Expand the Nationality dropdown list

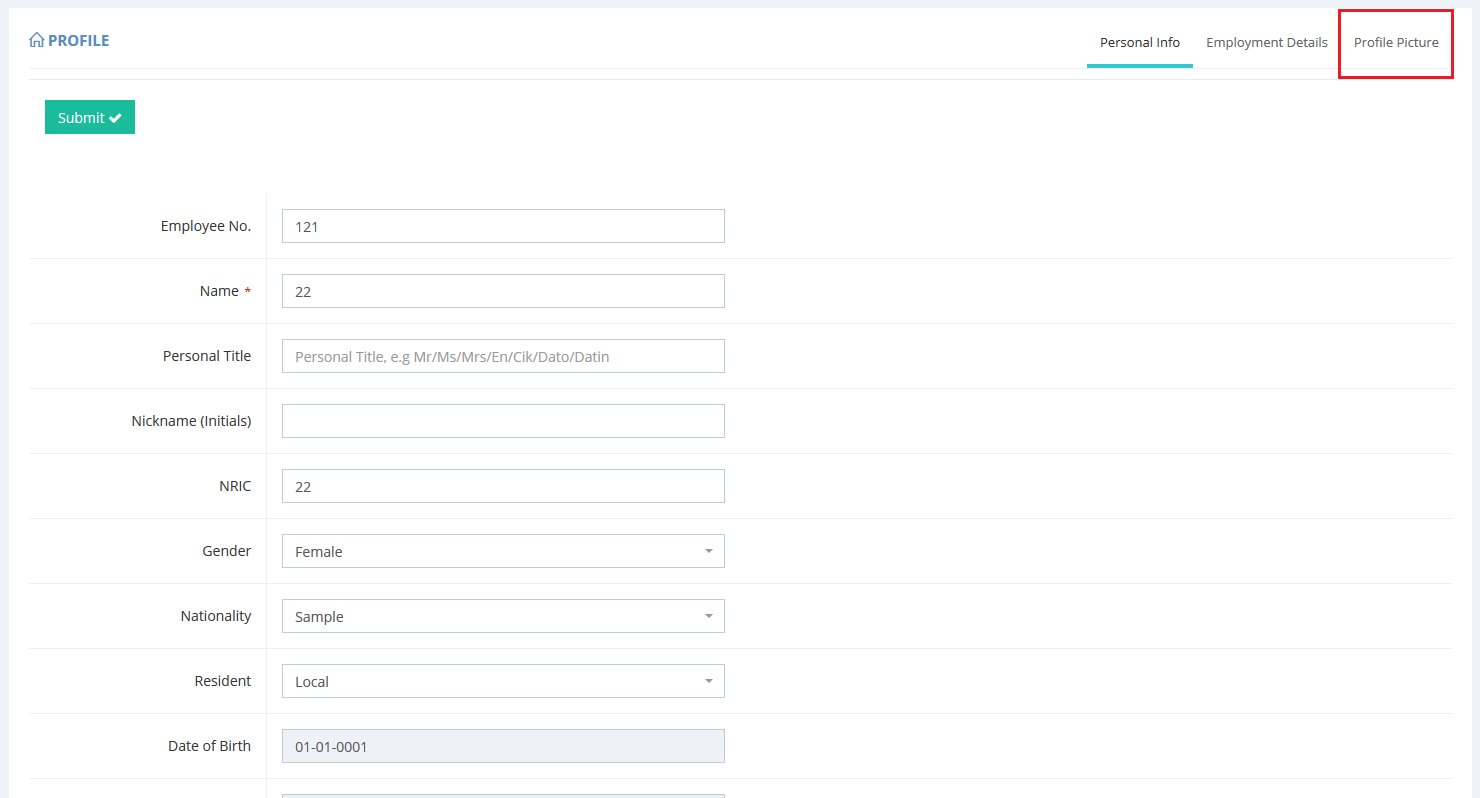[502, 616]
